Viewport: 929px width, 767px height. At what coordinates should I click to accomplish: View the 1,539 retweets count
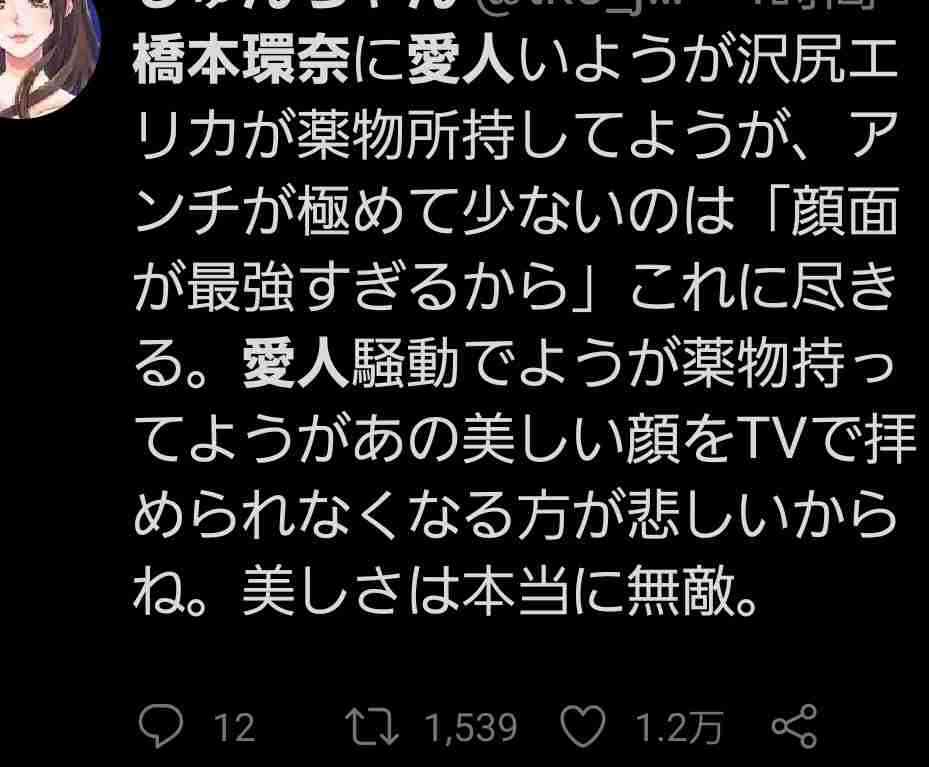[x=472, y=727]
